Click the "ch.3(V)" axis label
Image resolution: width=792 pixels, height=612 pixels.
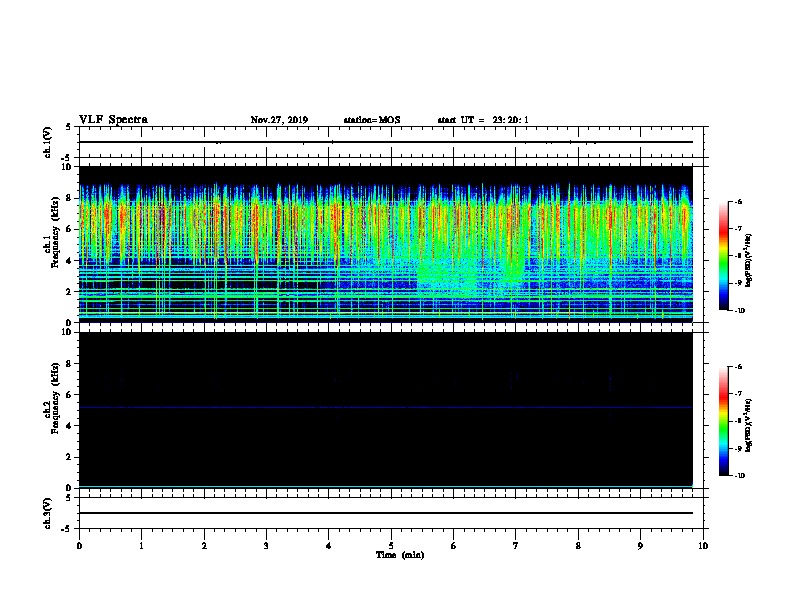click(x=47, y=513)
